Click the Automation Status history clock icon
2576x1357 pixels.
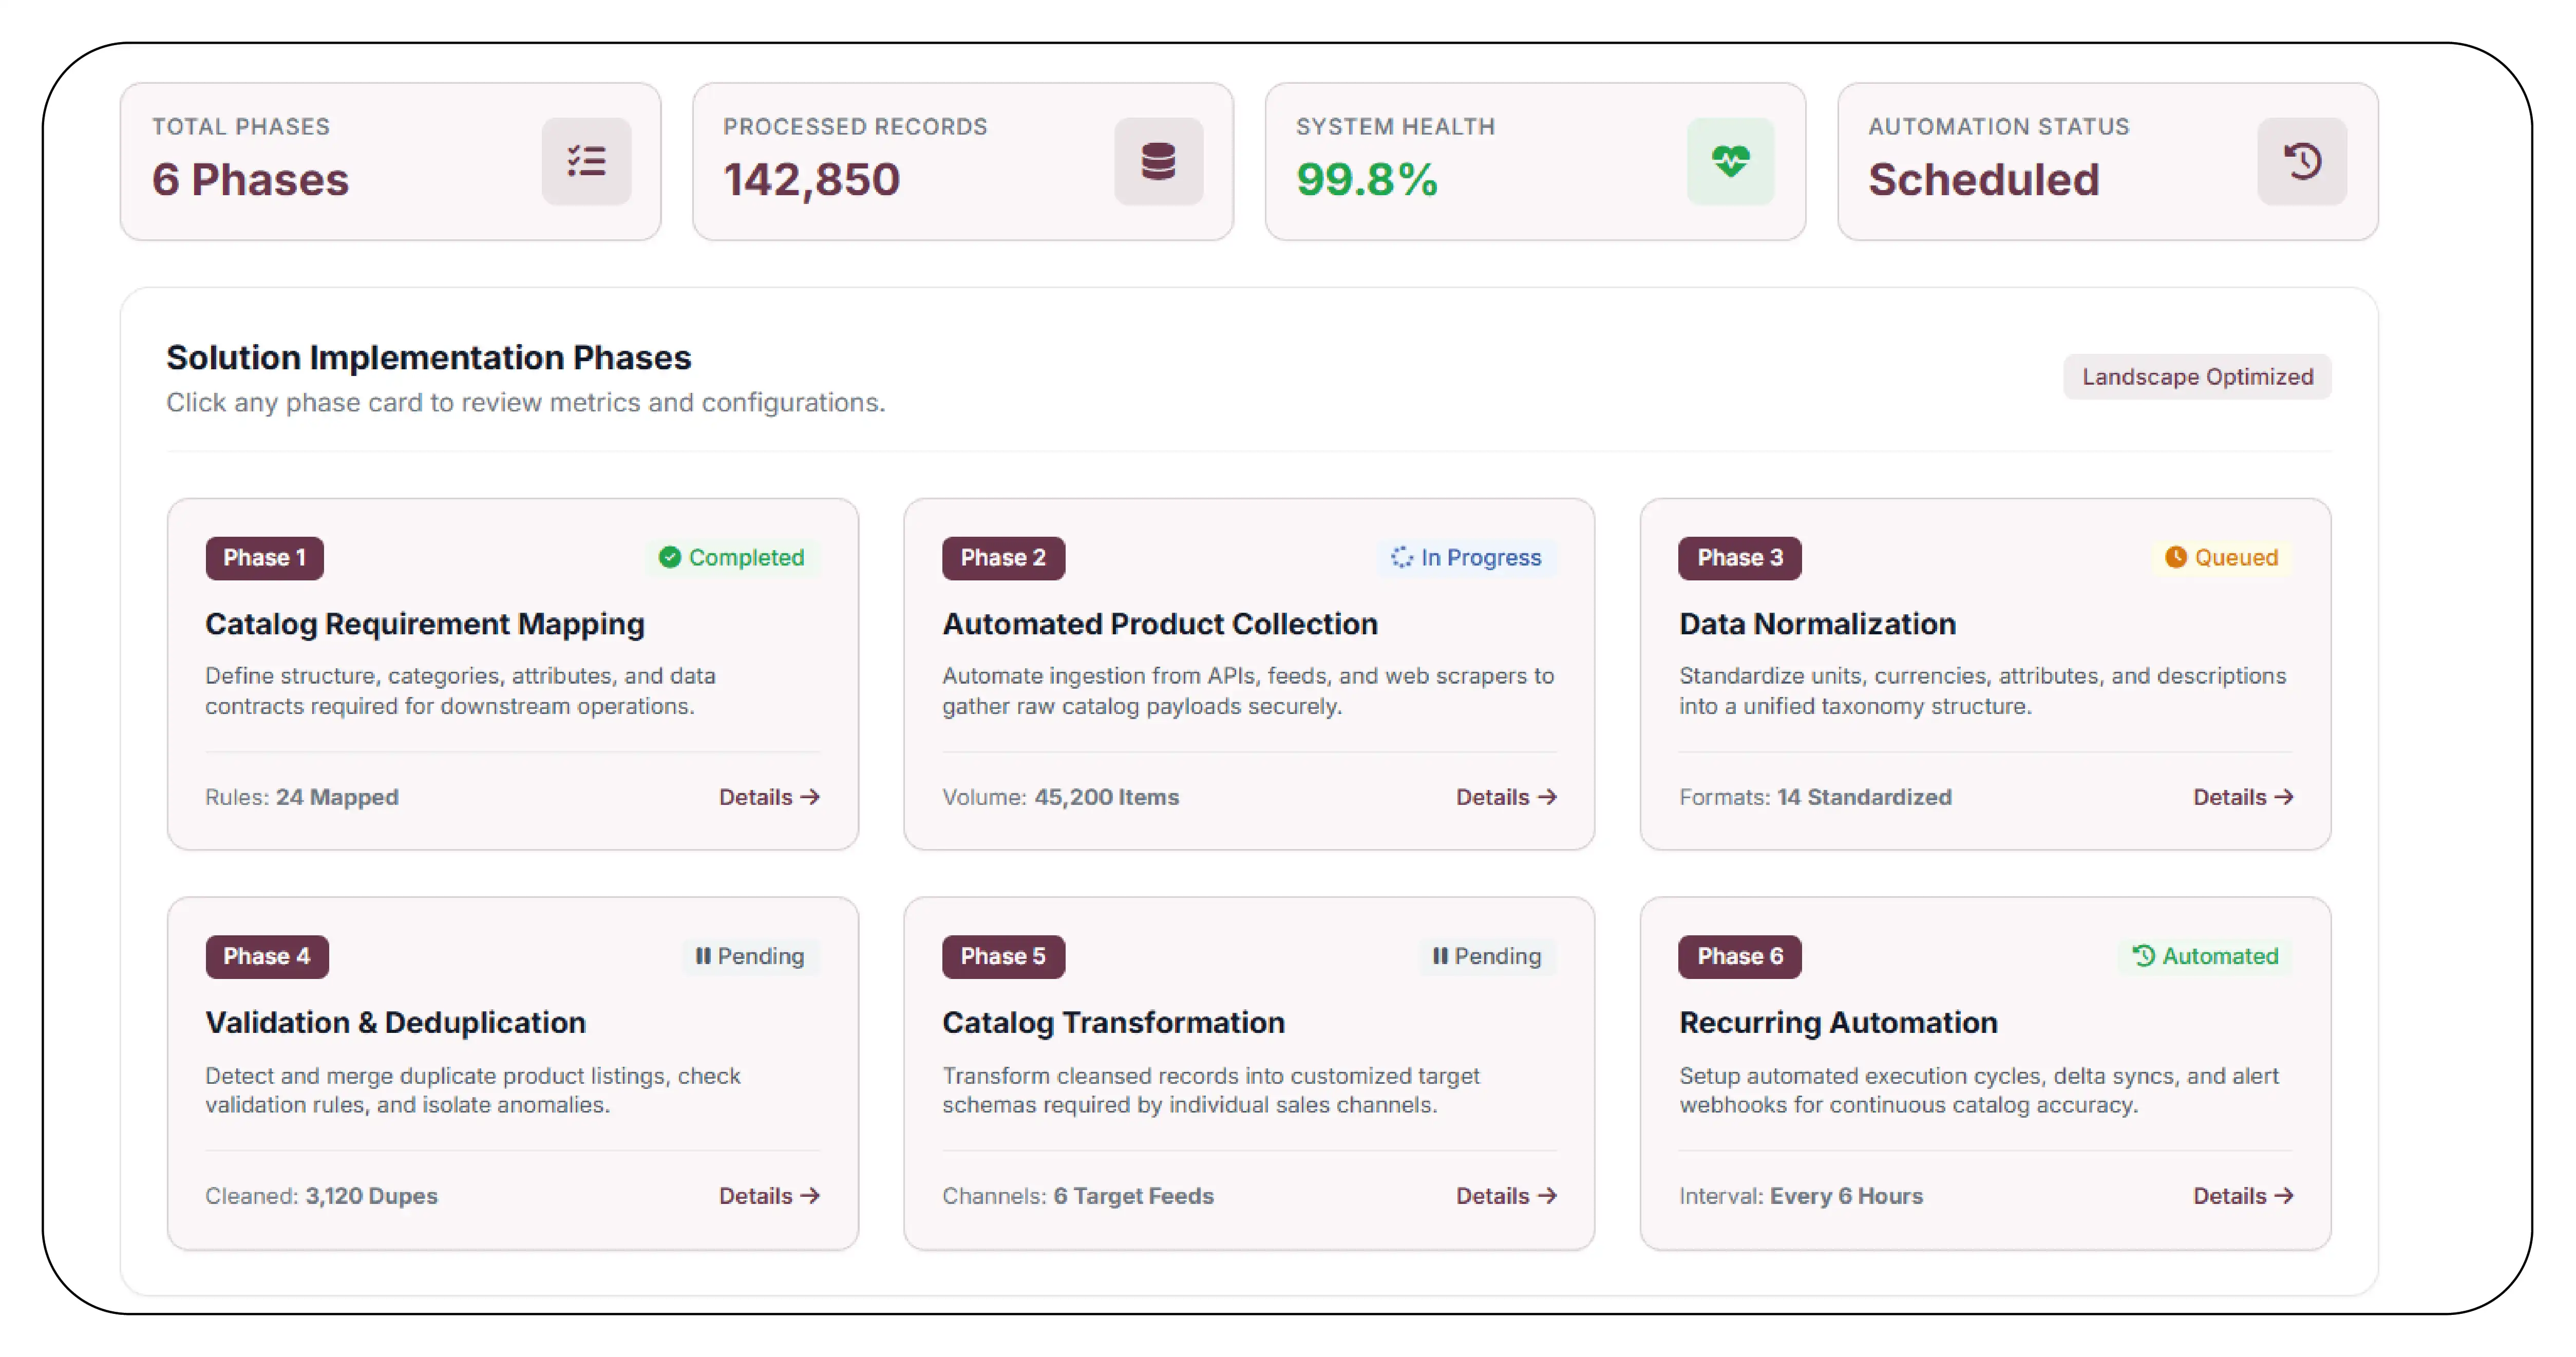pos(2302,161)
